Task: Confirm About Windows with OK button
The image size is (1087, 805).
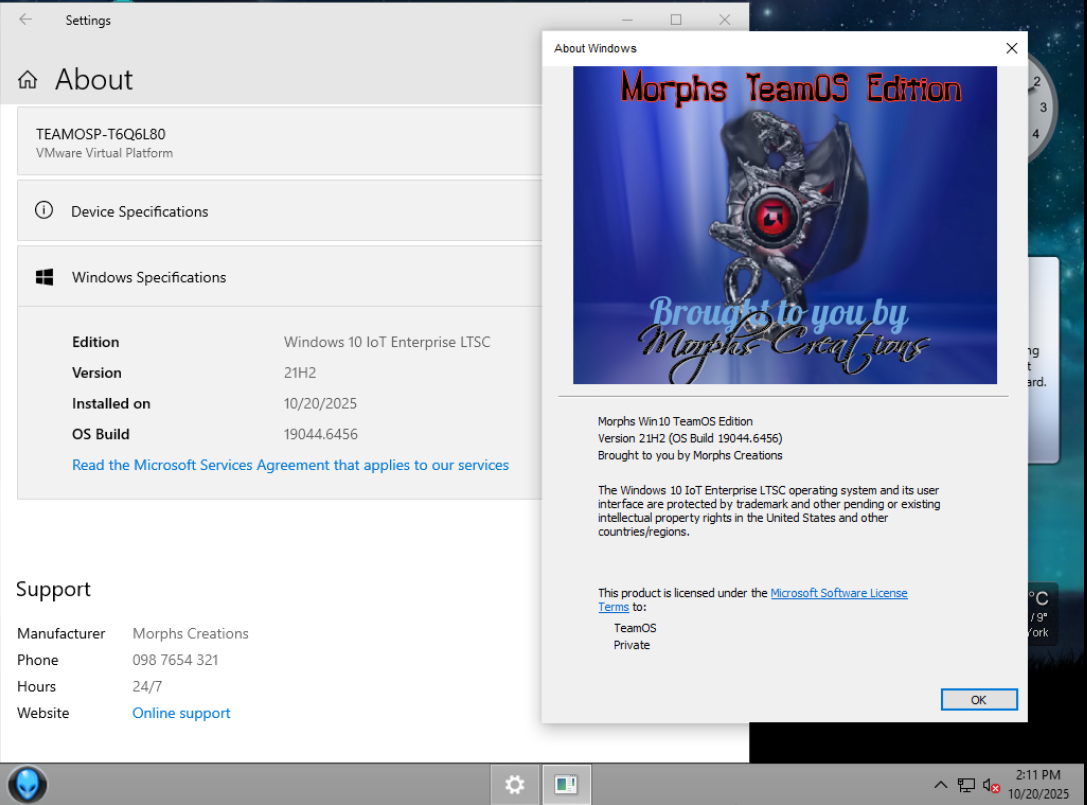Action: coord(978,700)
